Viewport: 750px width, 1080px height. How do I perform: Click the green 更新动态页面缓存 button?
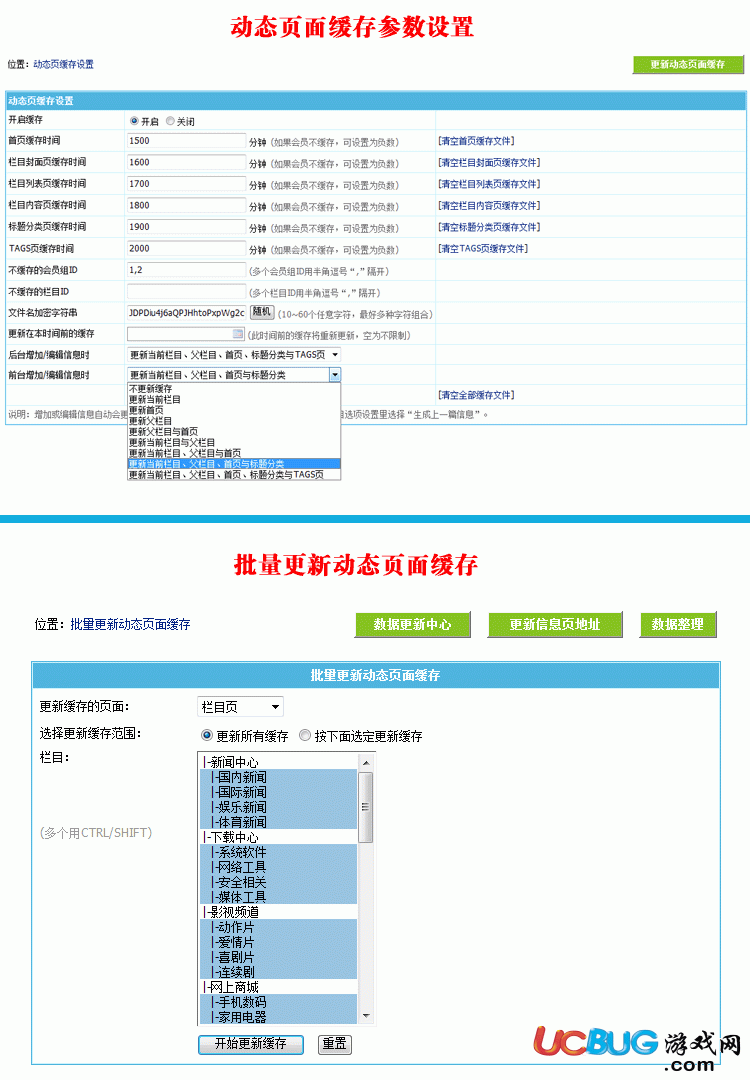[x=688, y=64]
